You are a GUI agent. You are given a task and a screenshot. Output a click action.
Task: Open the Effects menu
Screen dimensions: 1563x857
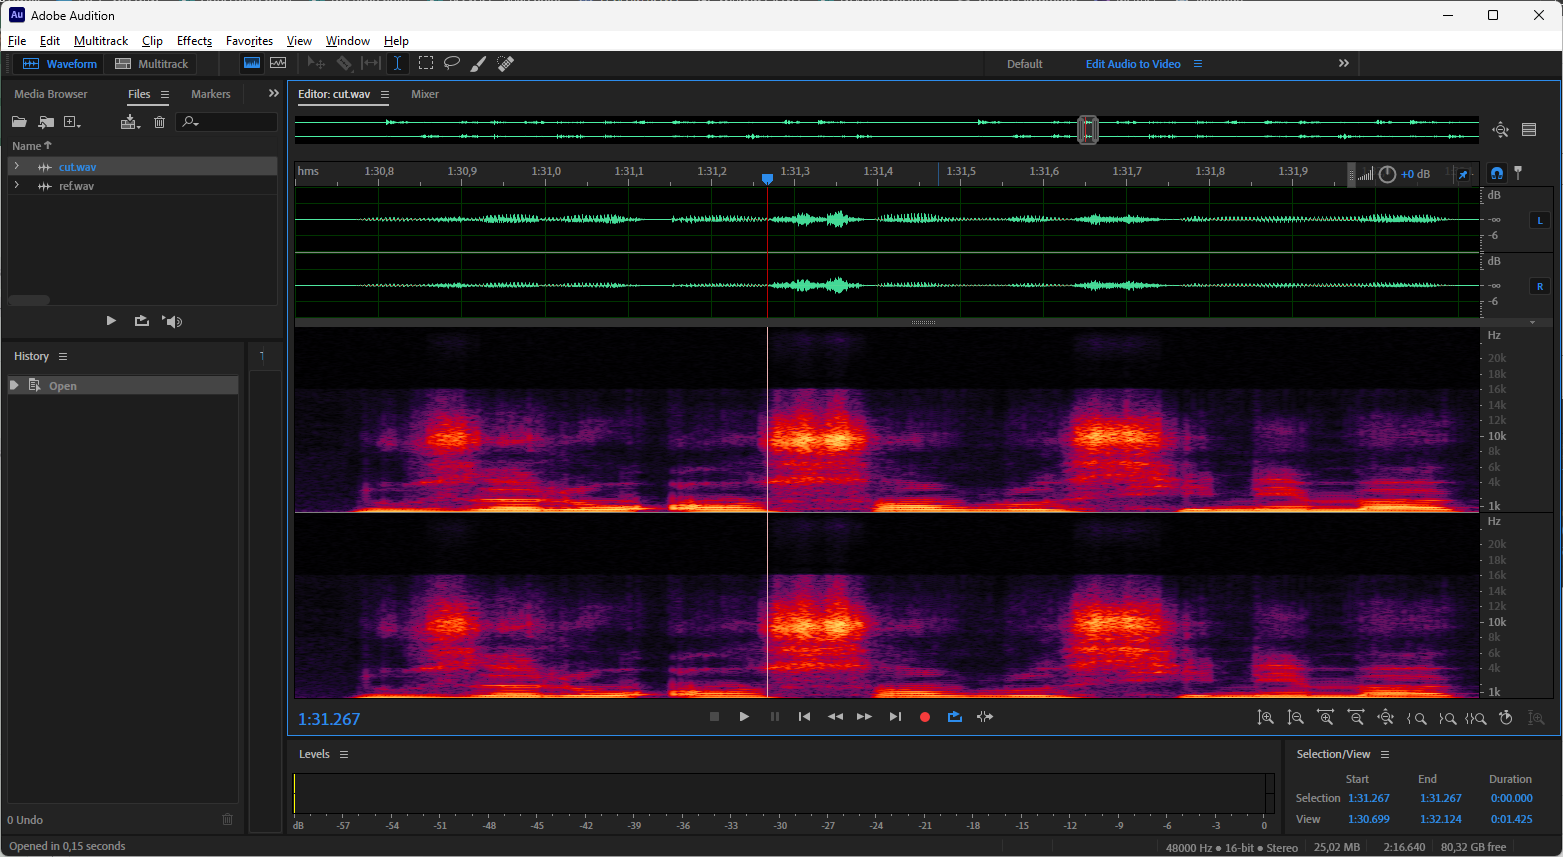point(194,41)
